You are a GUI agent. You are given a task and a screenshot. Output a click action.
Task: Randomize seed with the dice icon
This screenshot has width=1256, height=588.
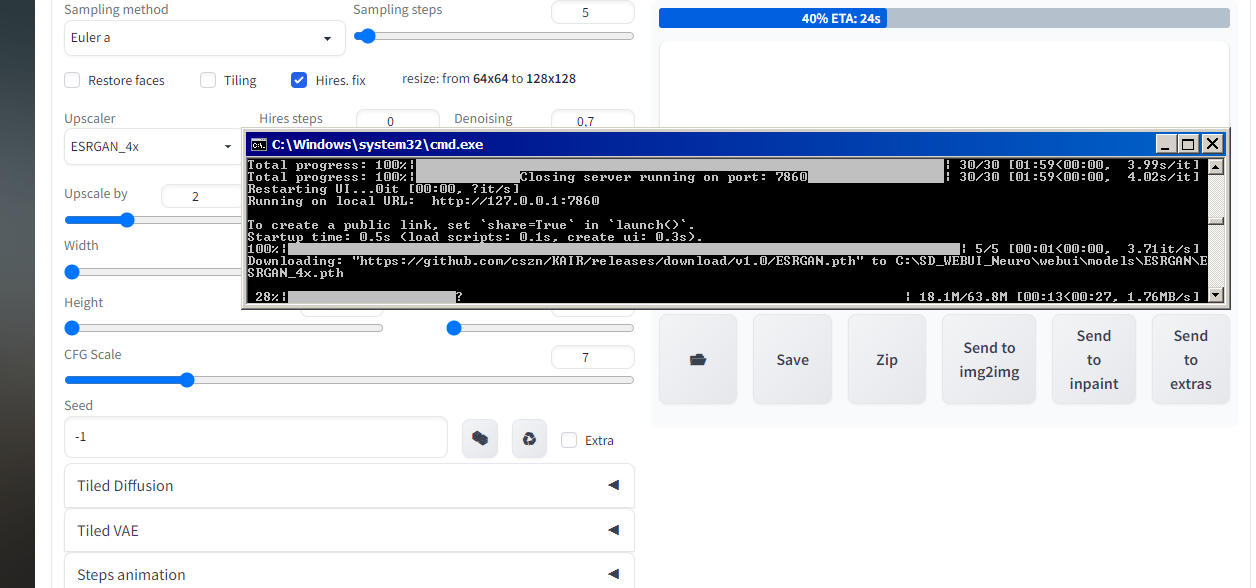[480, 438]
